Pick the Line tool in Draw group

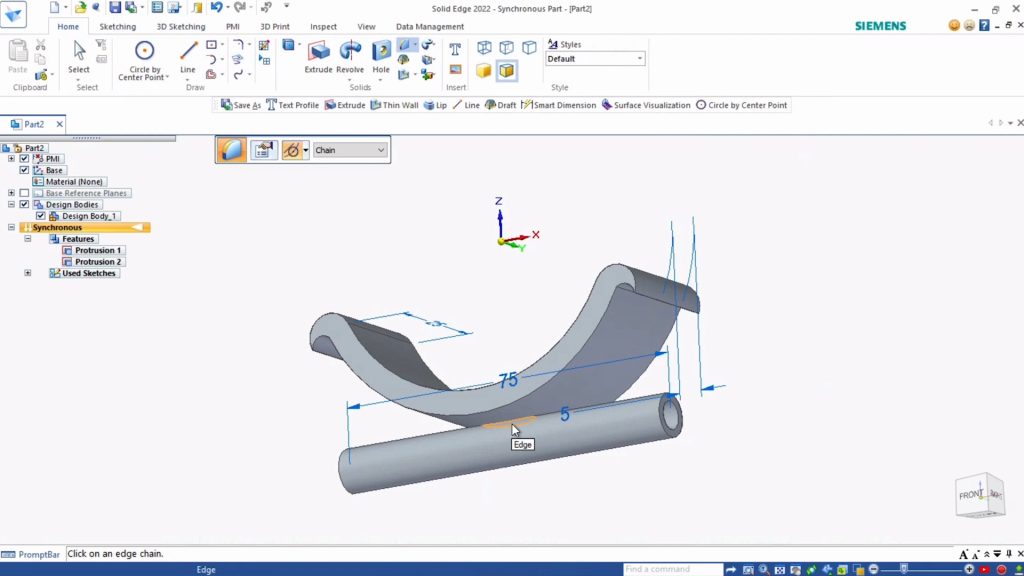[x=188, y=58]
